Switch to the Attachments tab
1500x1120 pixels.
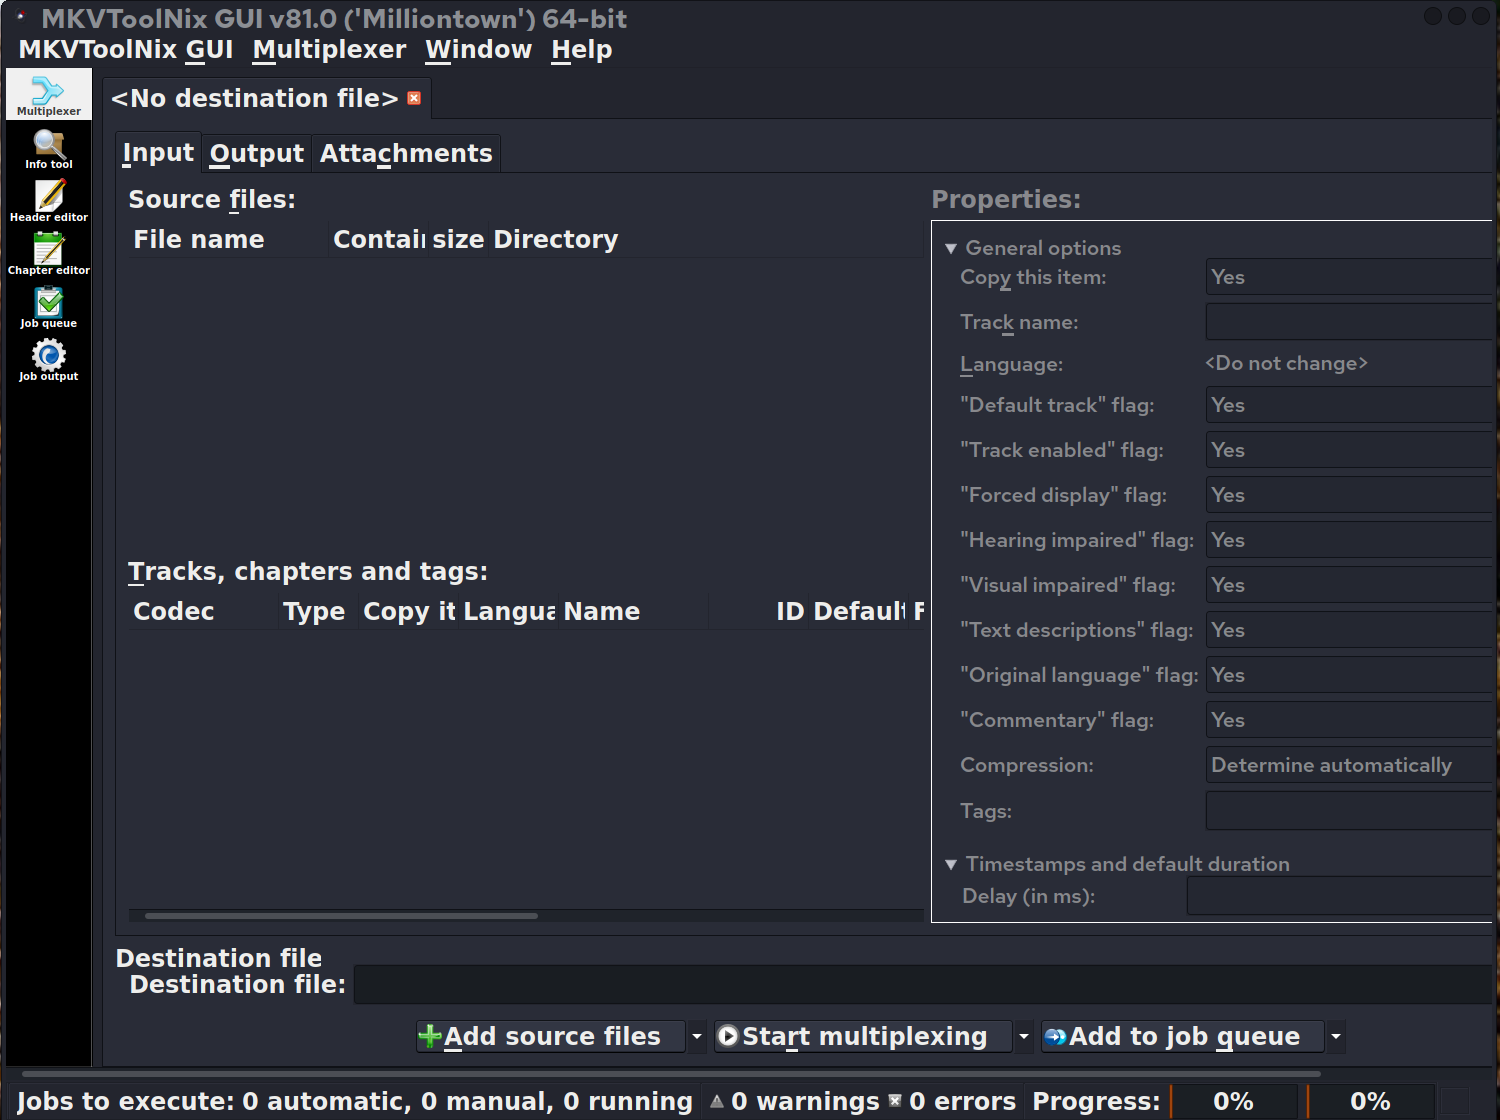[405, 153]
